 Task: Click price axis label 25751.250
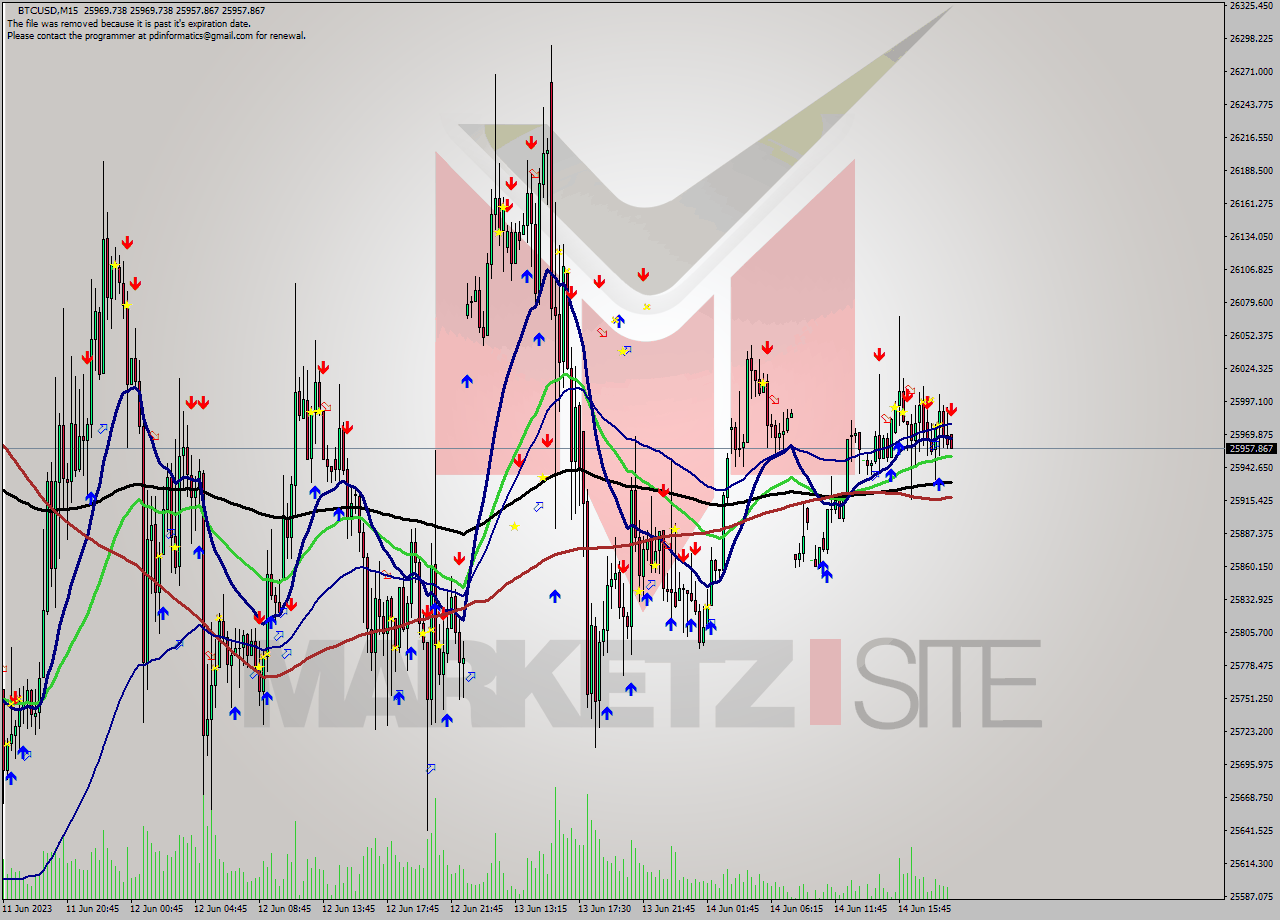(1251, 698)
